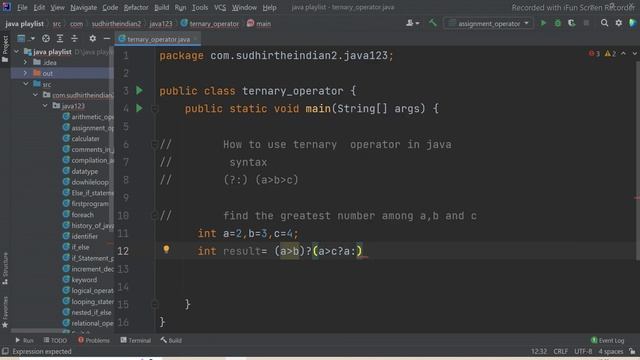Open Project panel options gear
This screenshot has width=640, height=360.
pyautogui.click(x=93, y=38)
